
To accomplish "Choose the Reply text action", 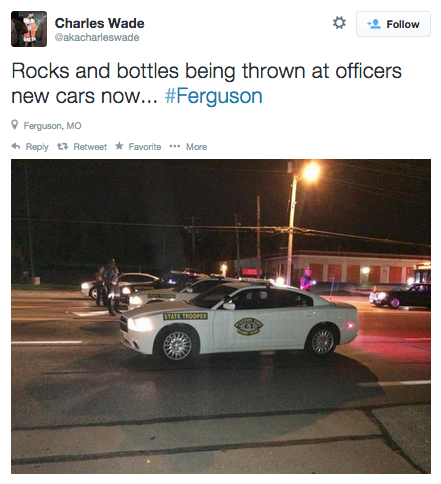I will pos(37,147).
